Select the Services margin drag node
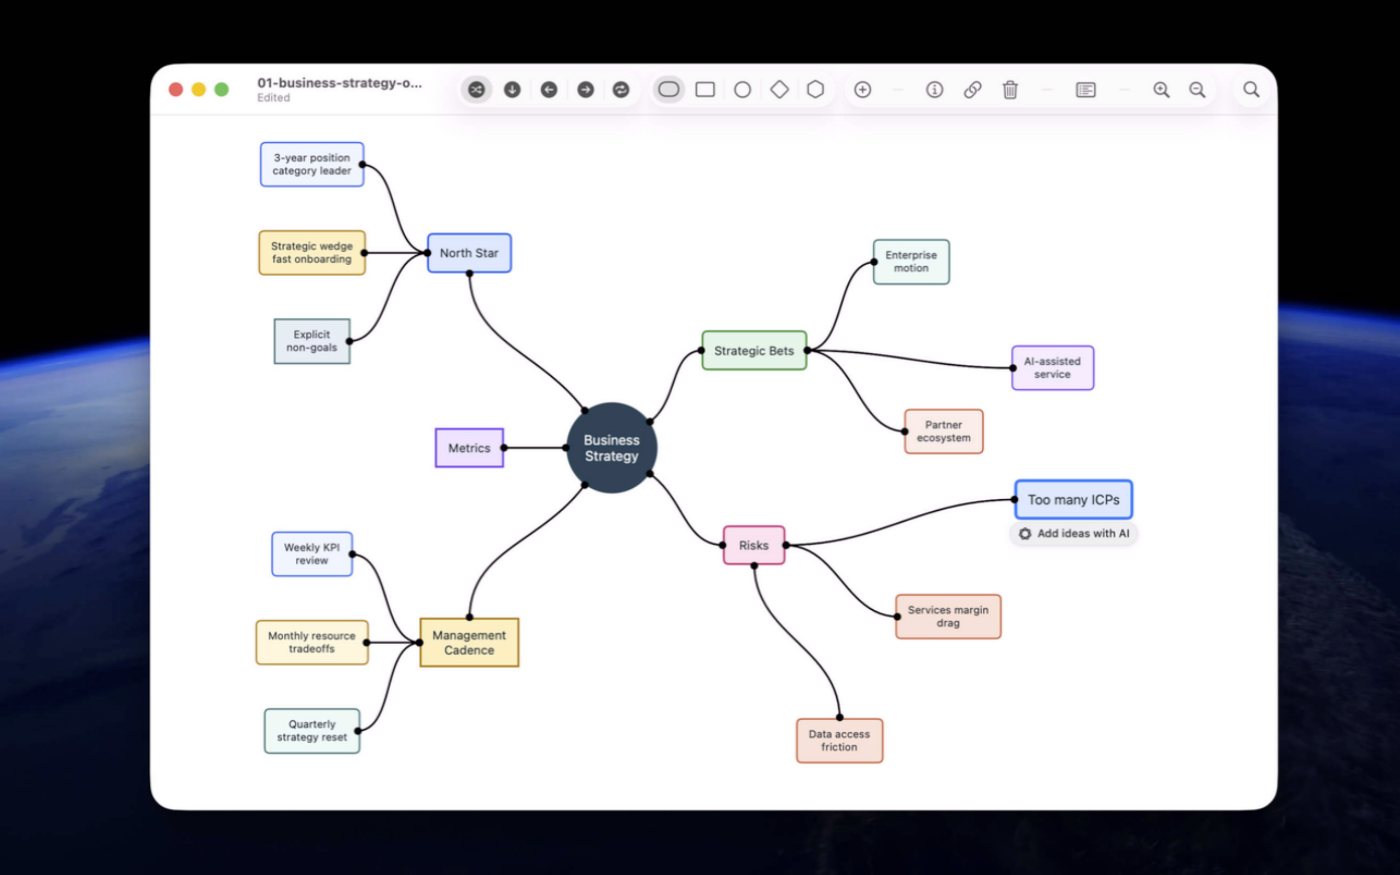 948,616
